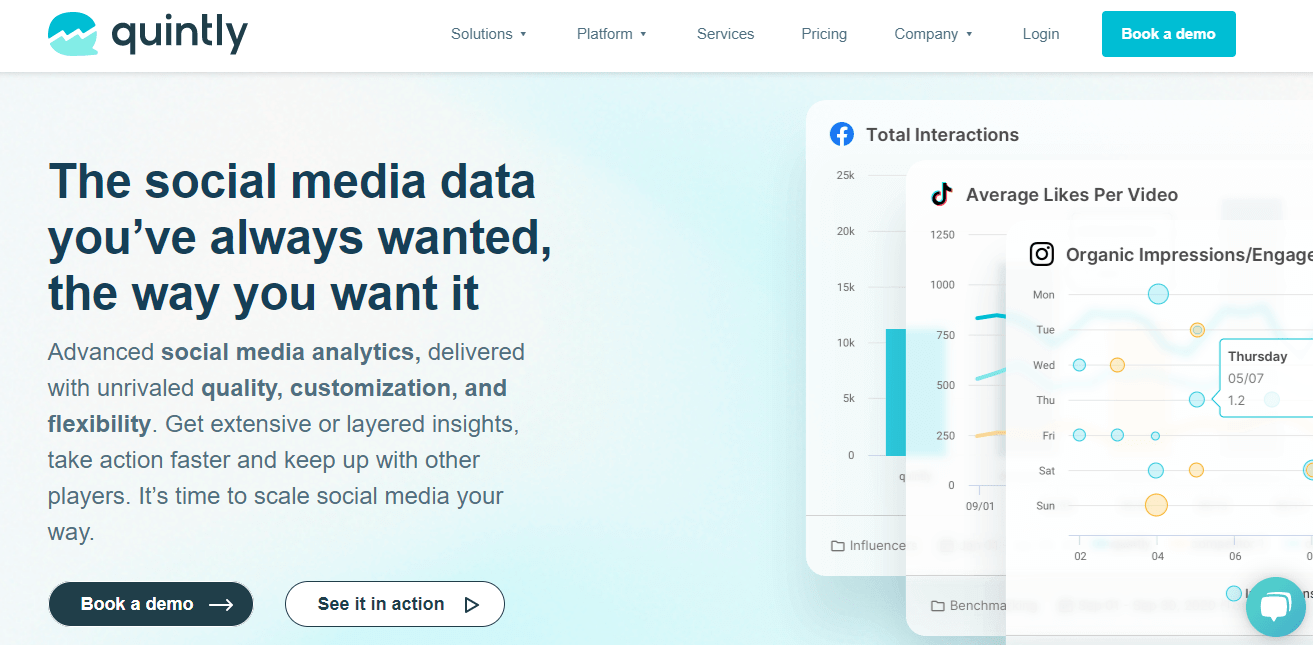Image resolution: width=1313 pixels, height=645 pixels.
Task: Click the Instagram icon beside Organic Impressions
Action: pos(1042,254)
